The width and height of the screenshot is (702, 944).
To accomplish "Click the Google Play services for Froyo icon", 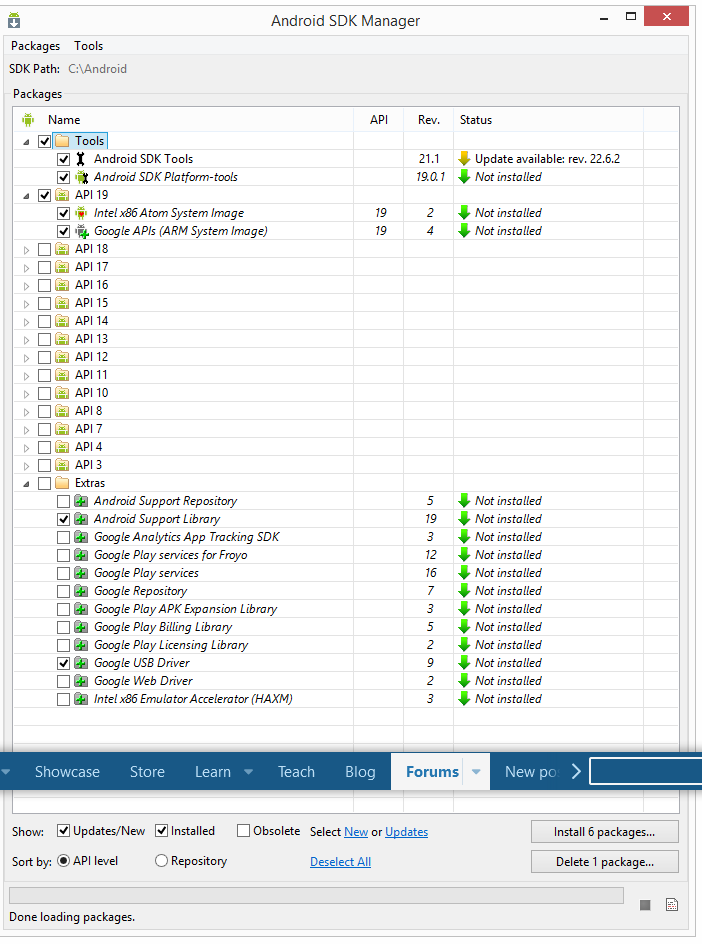I will point(81,555).
